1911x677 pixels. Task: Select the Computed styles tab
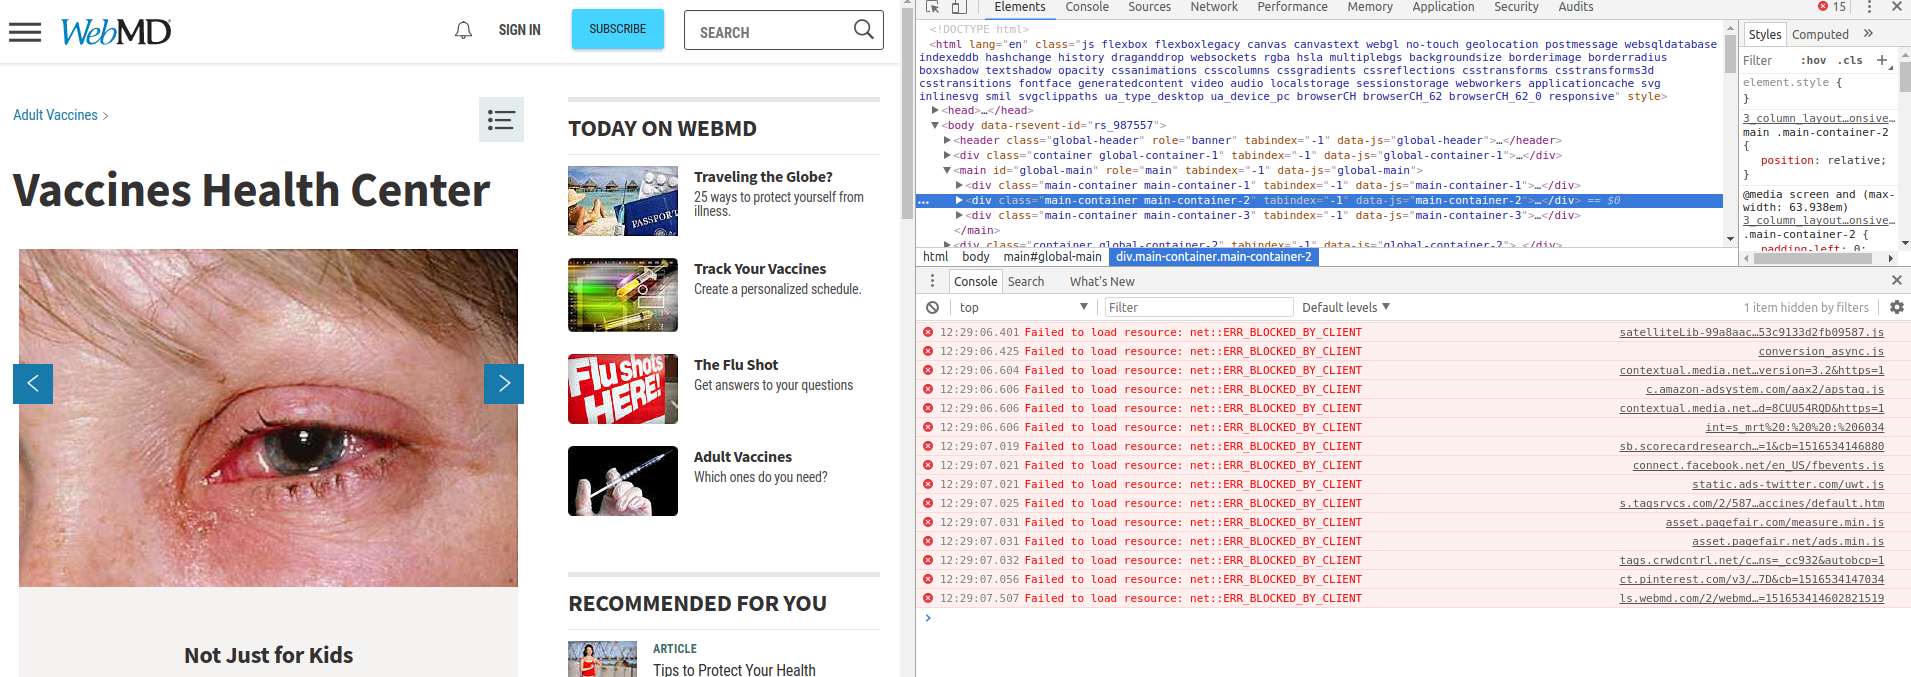click(x=1820, y=34)
